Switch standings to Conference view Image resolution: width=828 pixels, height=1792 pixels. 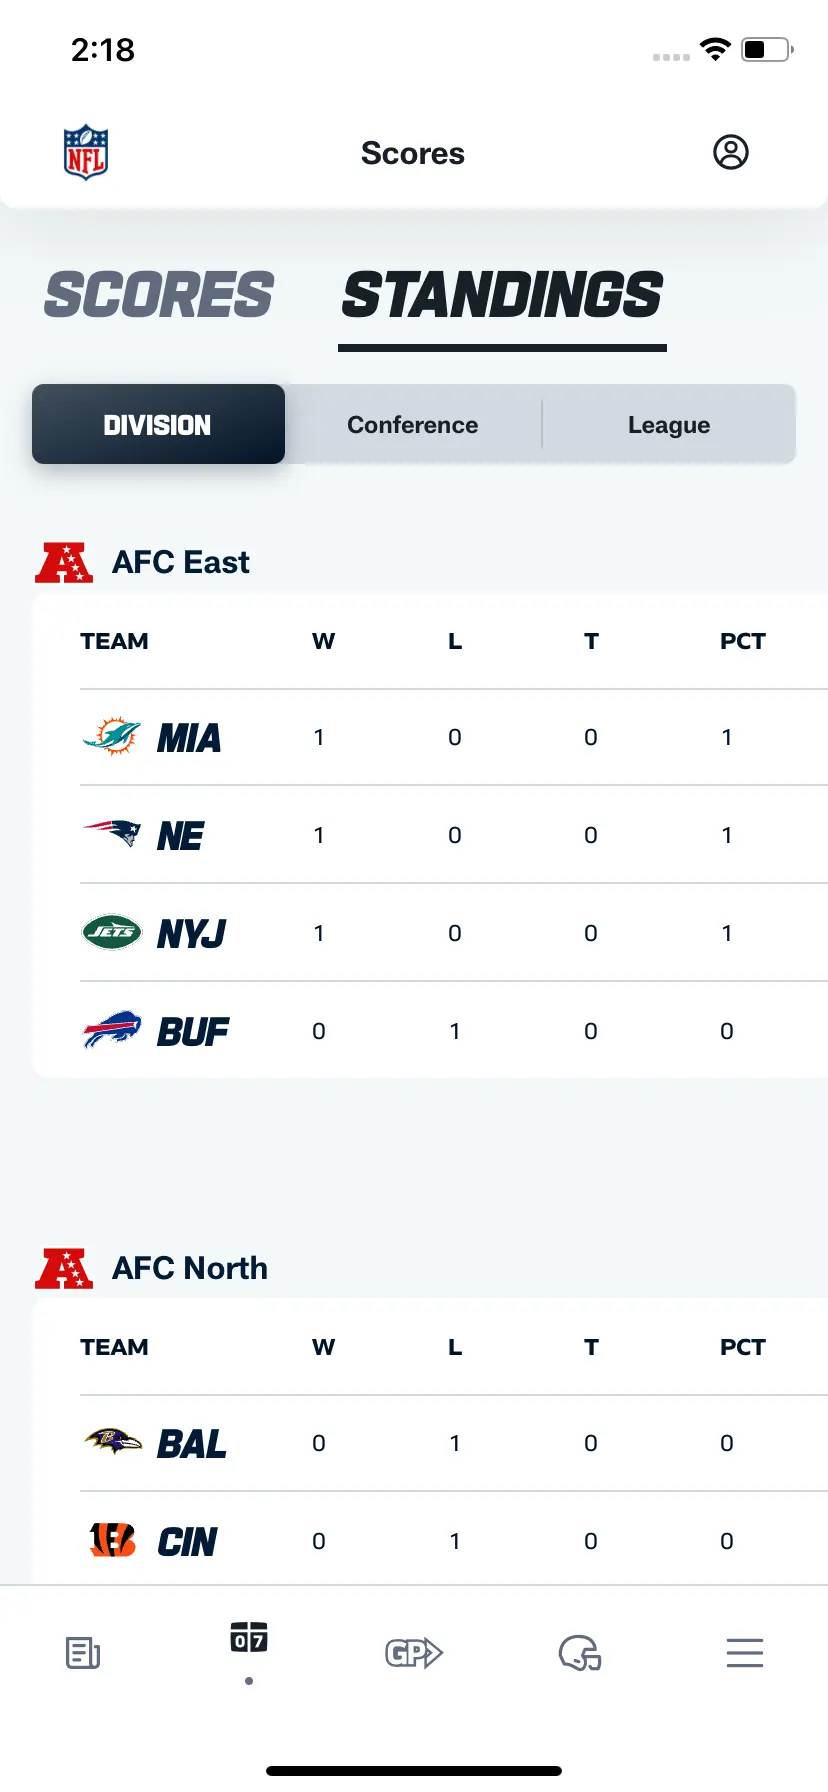413,424
